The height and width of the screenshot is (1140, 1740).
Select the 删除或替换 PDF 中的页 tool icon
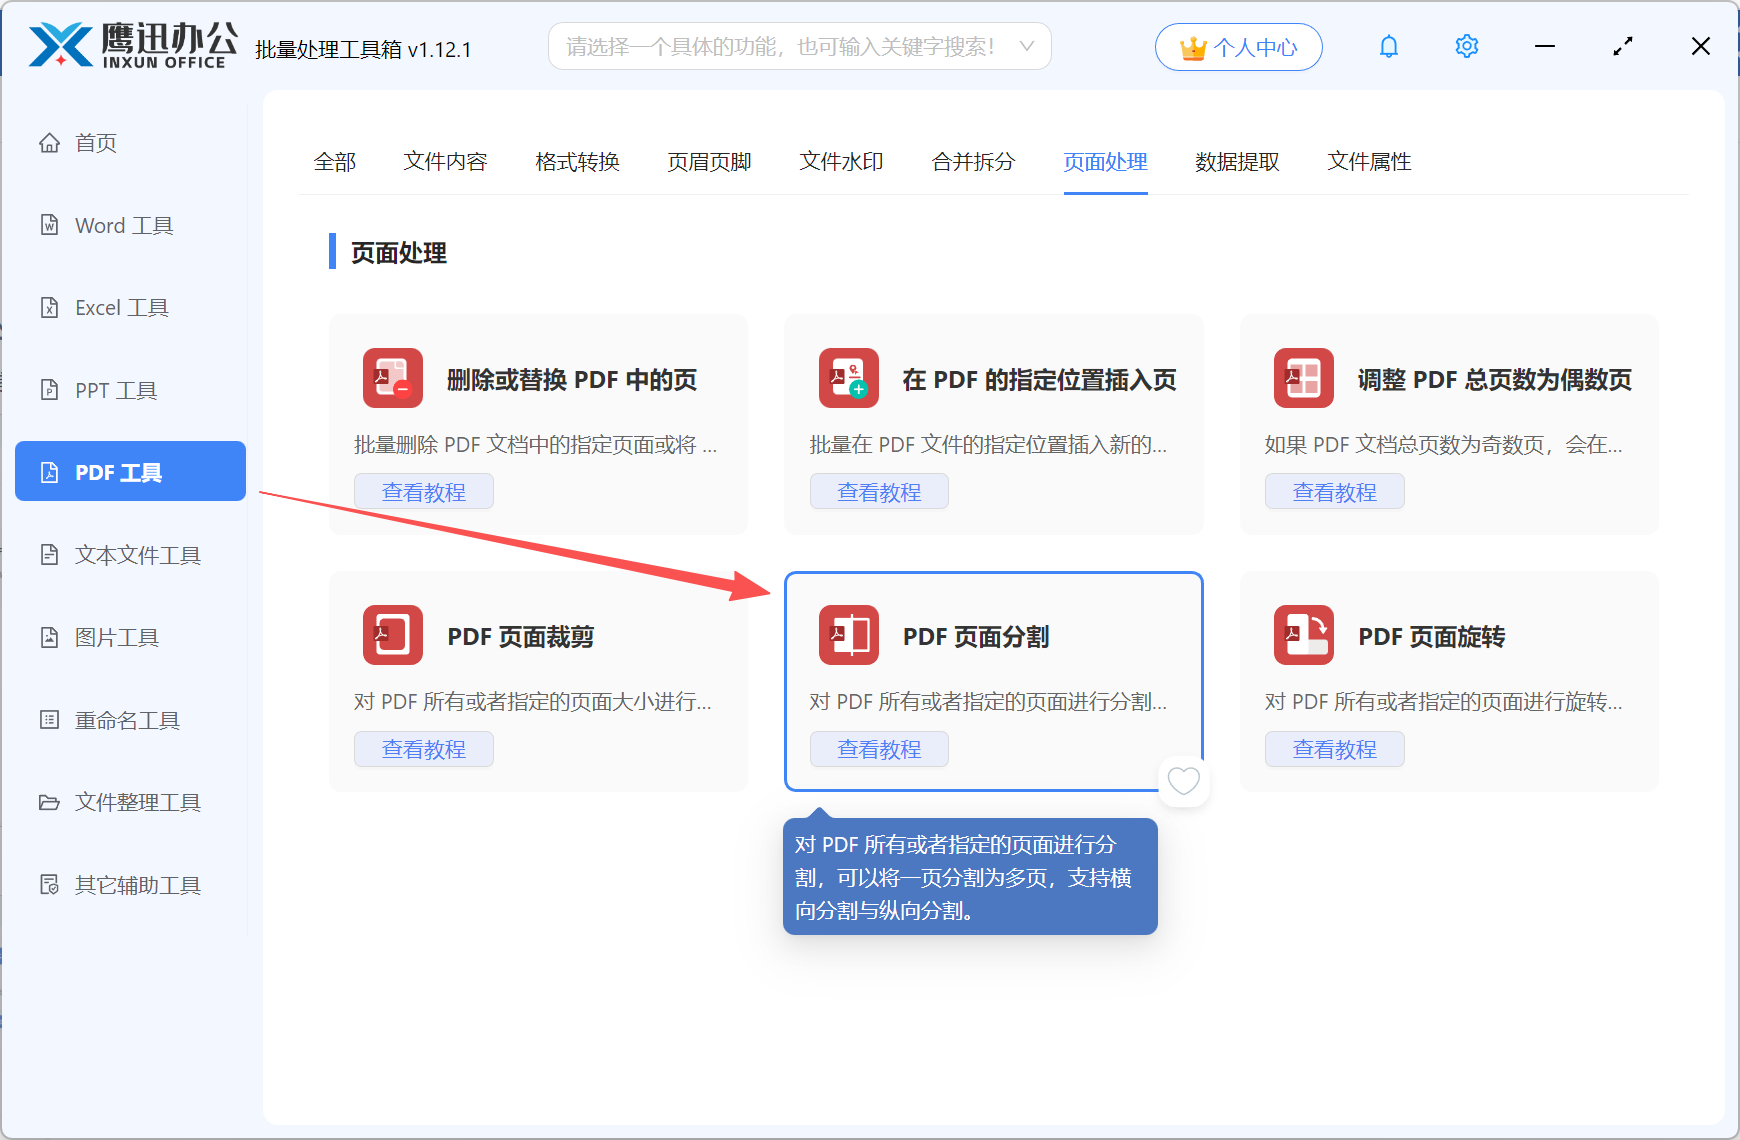click(x=392, y=378)
